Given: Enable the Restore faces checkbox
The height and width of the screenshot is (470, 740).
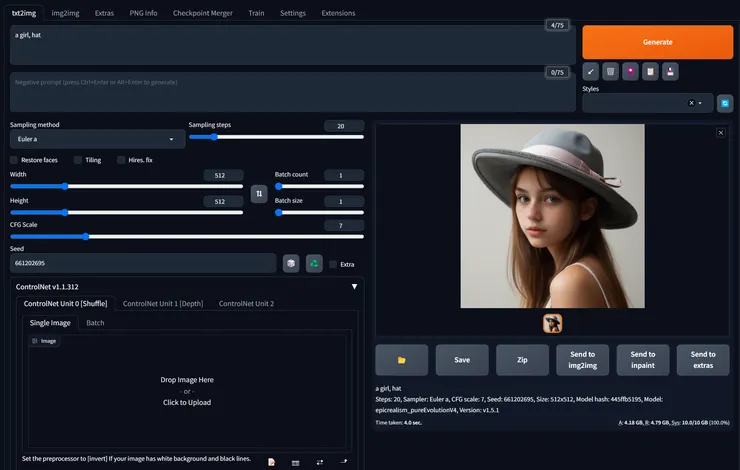Looking at the screenshot, I should 14,160.
